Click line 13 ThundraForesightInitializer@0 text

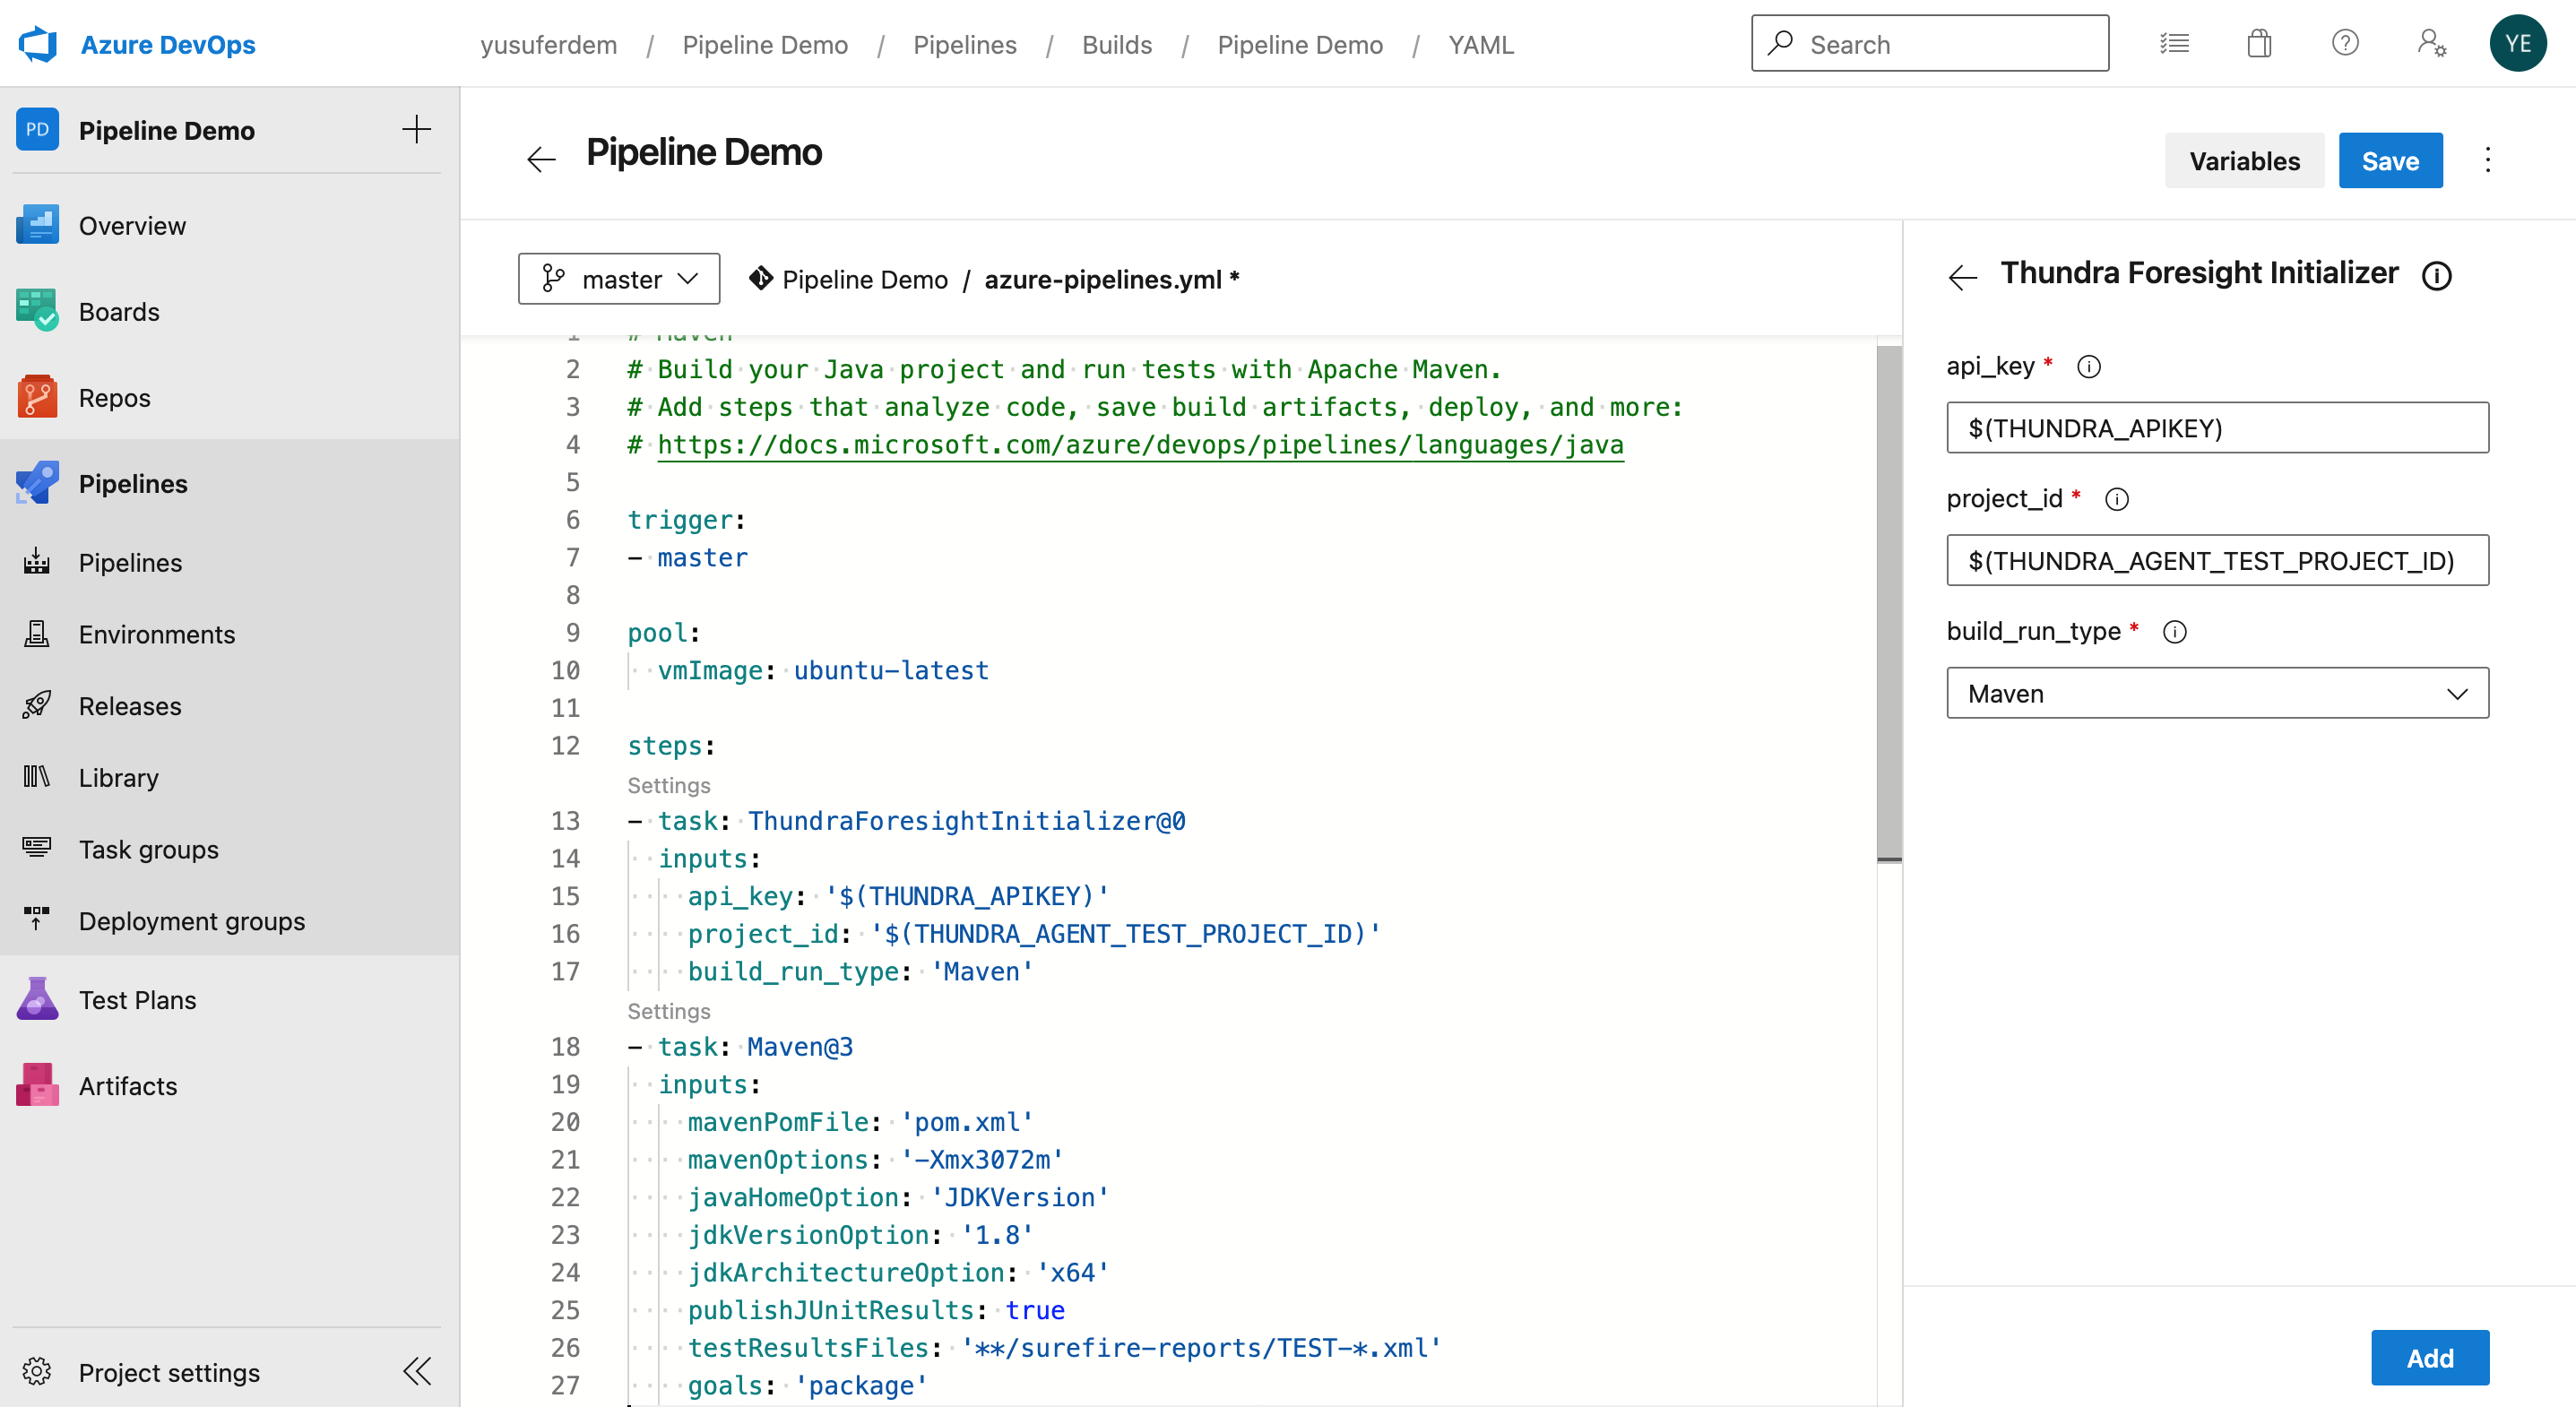click(966, 821)
